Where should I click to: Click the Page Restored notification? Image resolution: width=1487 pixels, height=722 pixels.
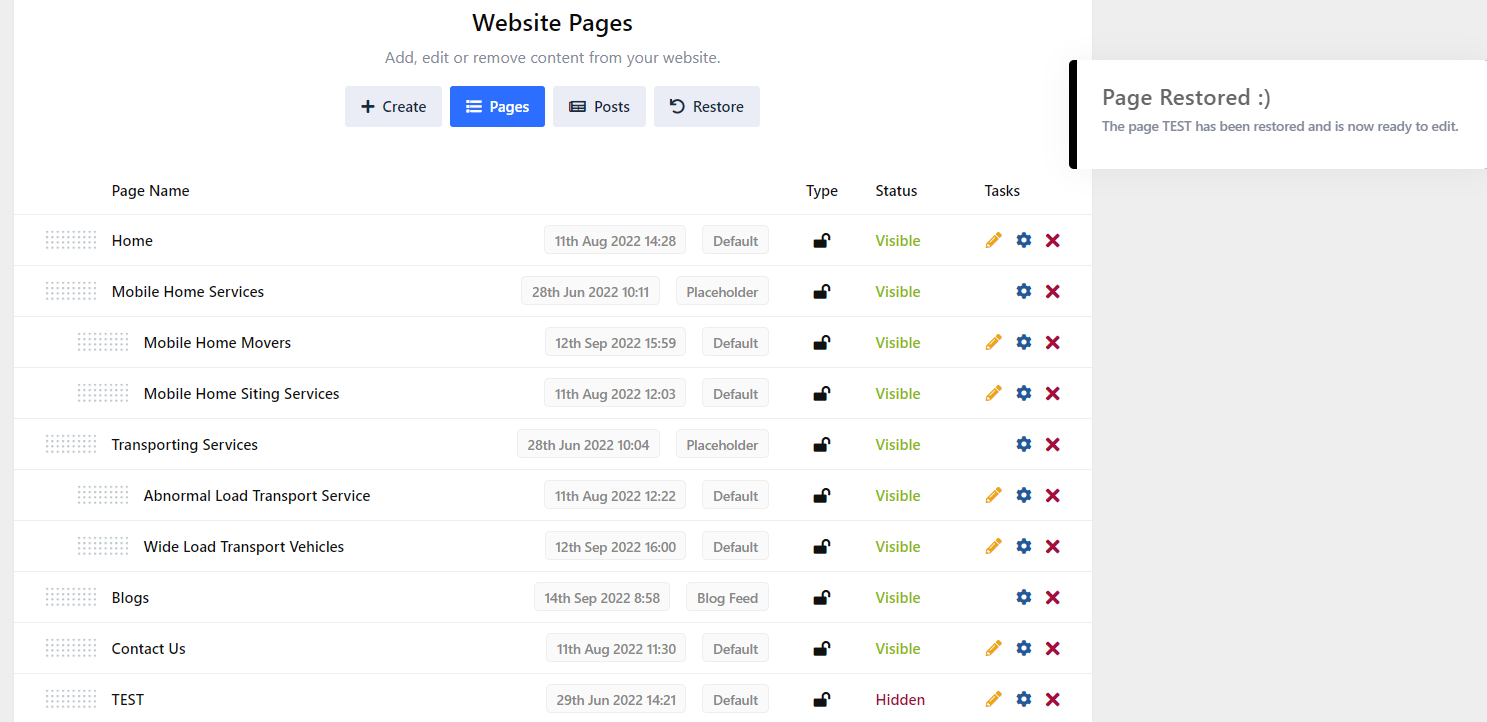[x=1278, y=114]
